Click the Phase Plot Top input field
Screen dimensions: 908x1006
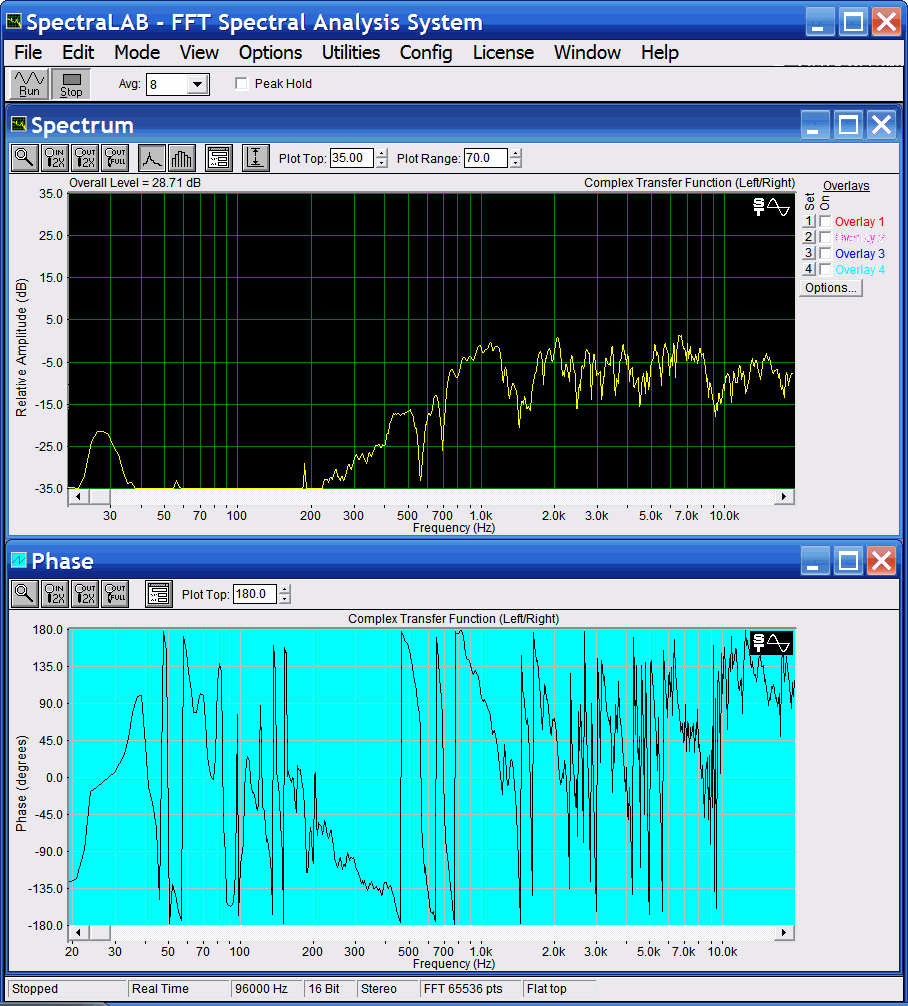(254, 594)
